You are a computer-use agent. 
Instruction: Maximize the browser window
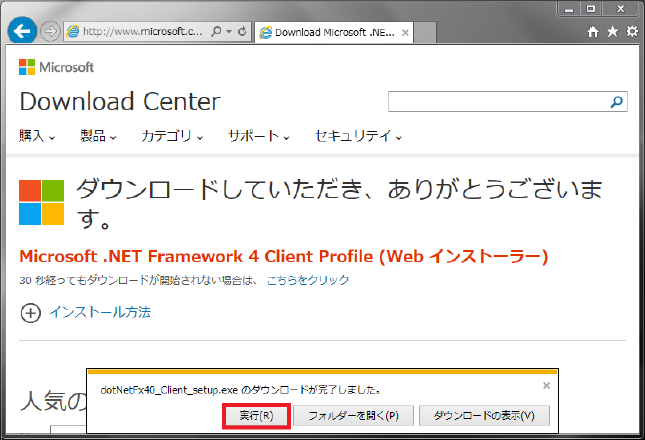pyautogui.click(x=591, y=9)
